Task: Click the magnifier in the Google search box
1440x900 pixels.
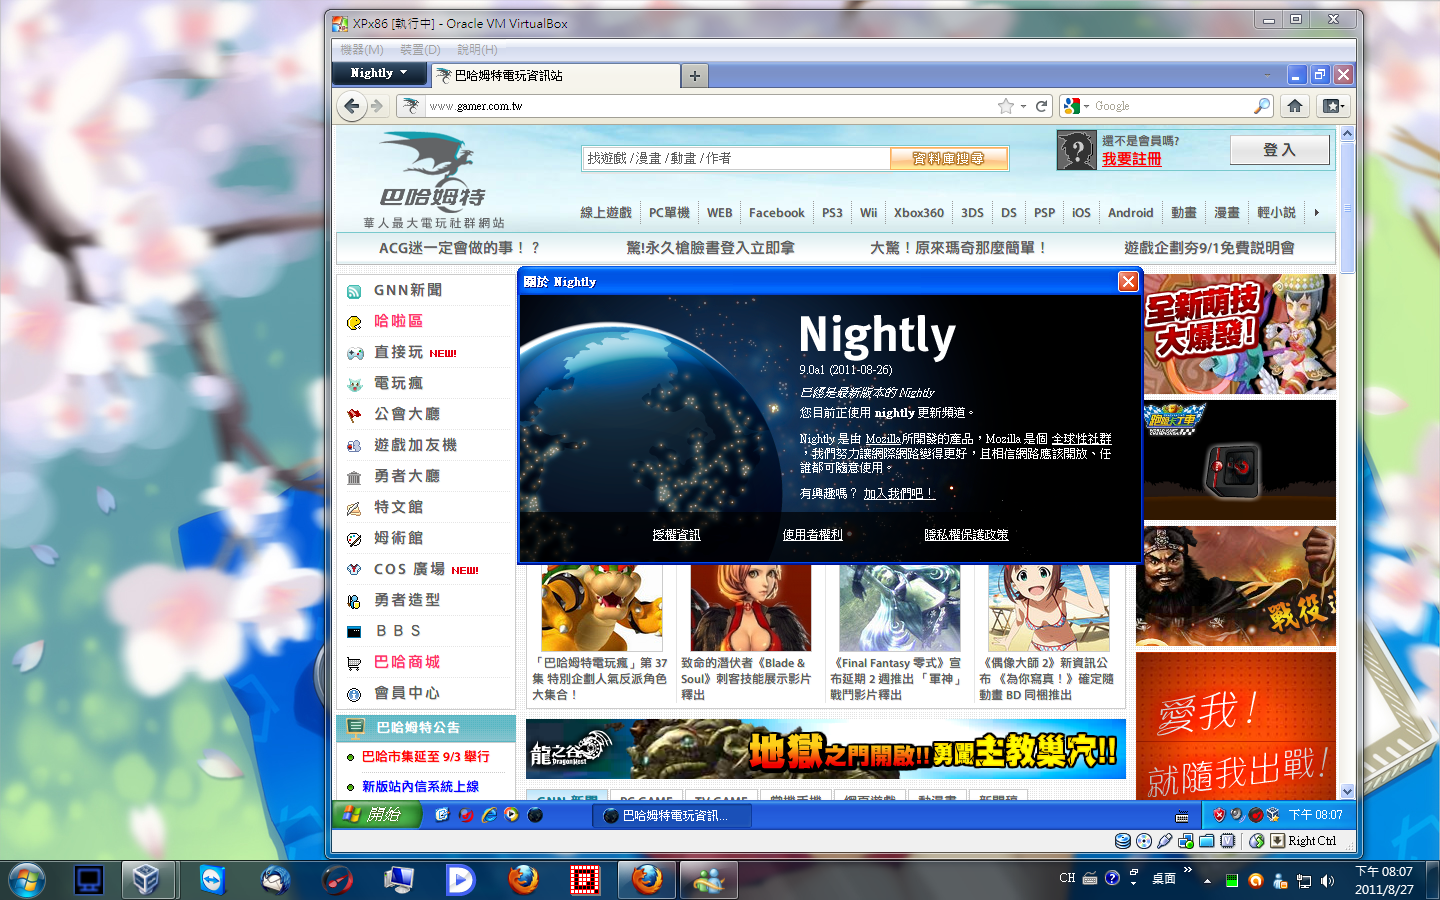Action: (1262, 106)
